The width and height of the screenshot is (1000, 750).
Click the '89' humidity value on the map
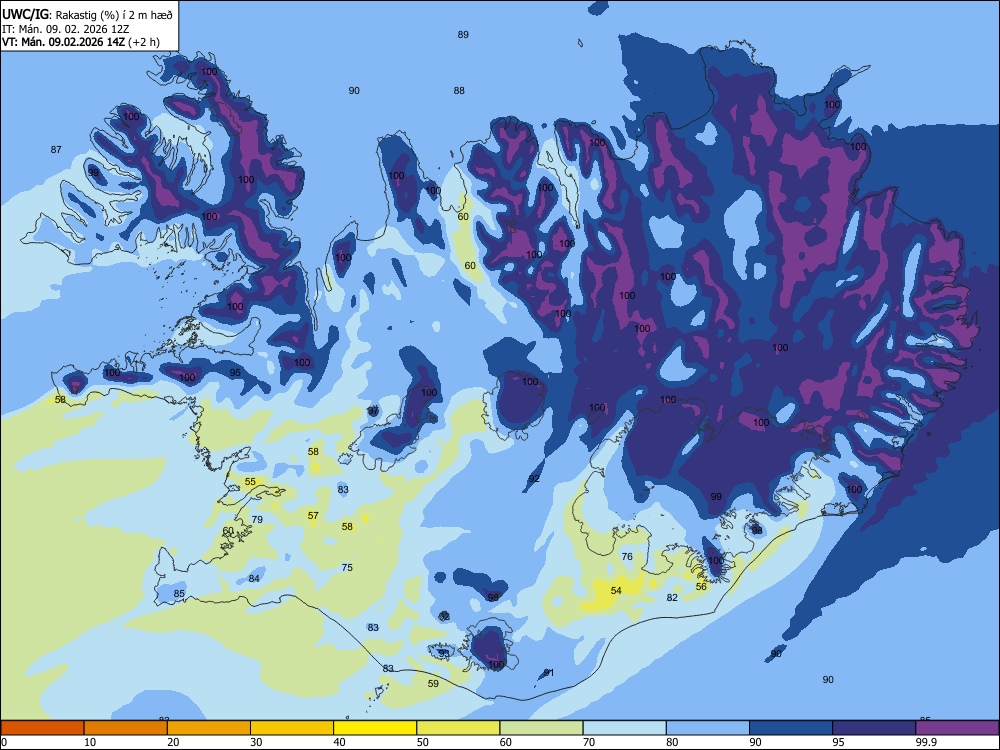coord(463,34)
